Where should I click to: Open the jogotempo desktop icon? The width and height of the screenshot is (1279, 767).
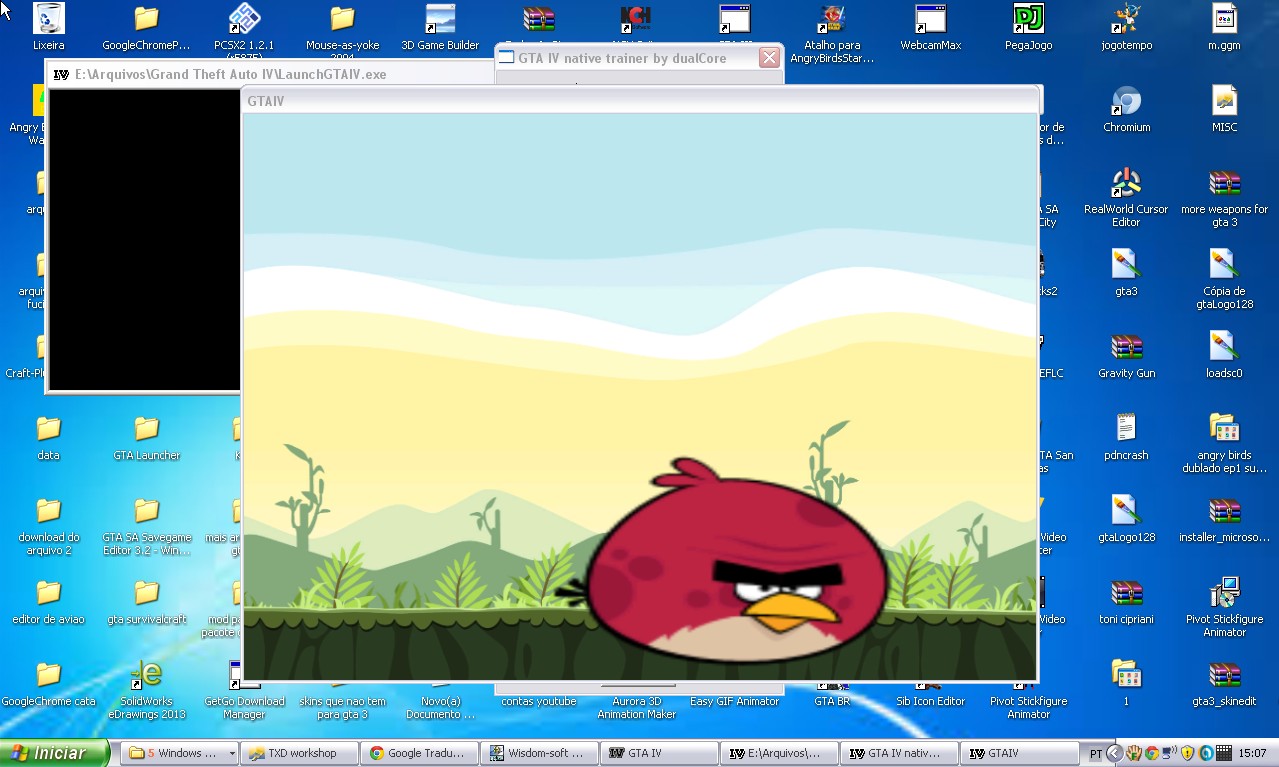click(x=1126, y=19)
